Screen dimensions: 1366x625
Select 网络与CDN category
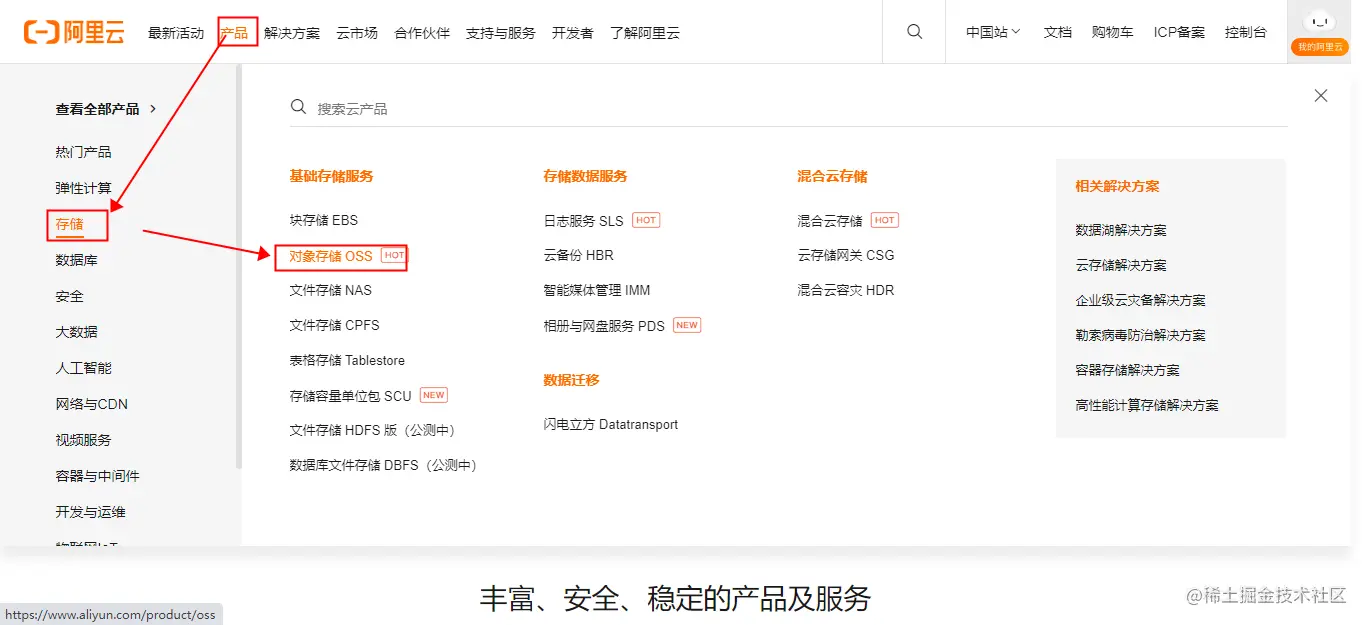[x=92, y=404]
